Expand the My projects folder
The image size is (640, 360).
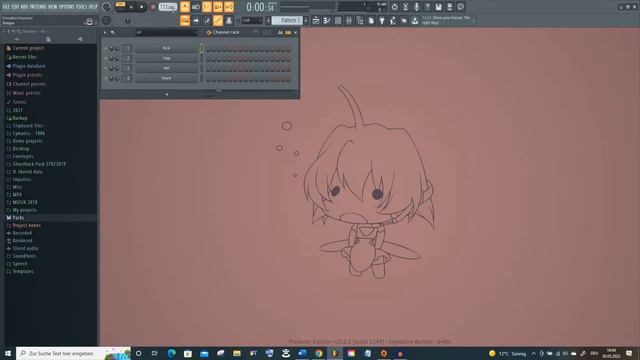tap(24, 210)
